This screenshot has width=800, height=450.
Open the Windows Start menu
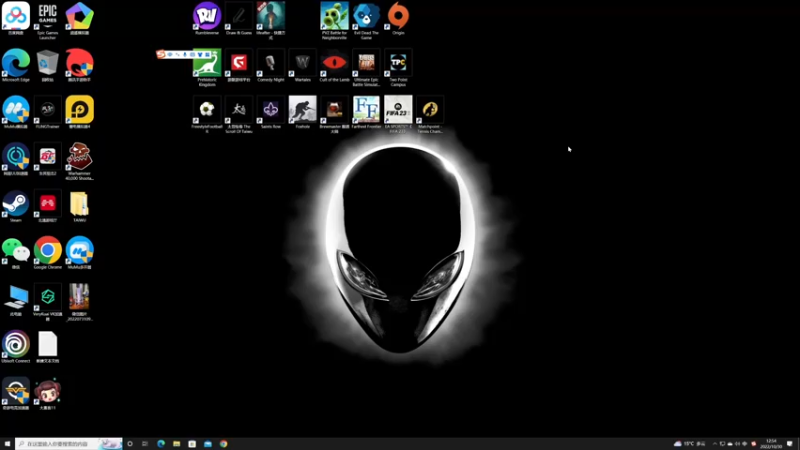pos(7,444)
